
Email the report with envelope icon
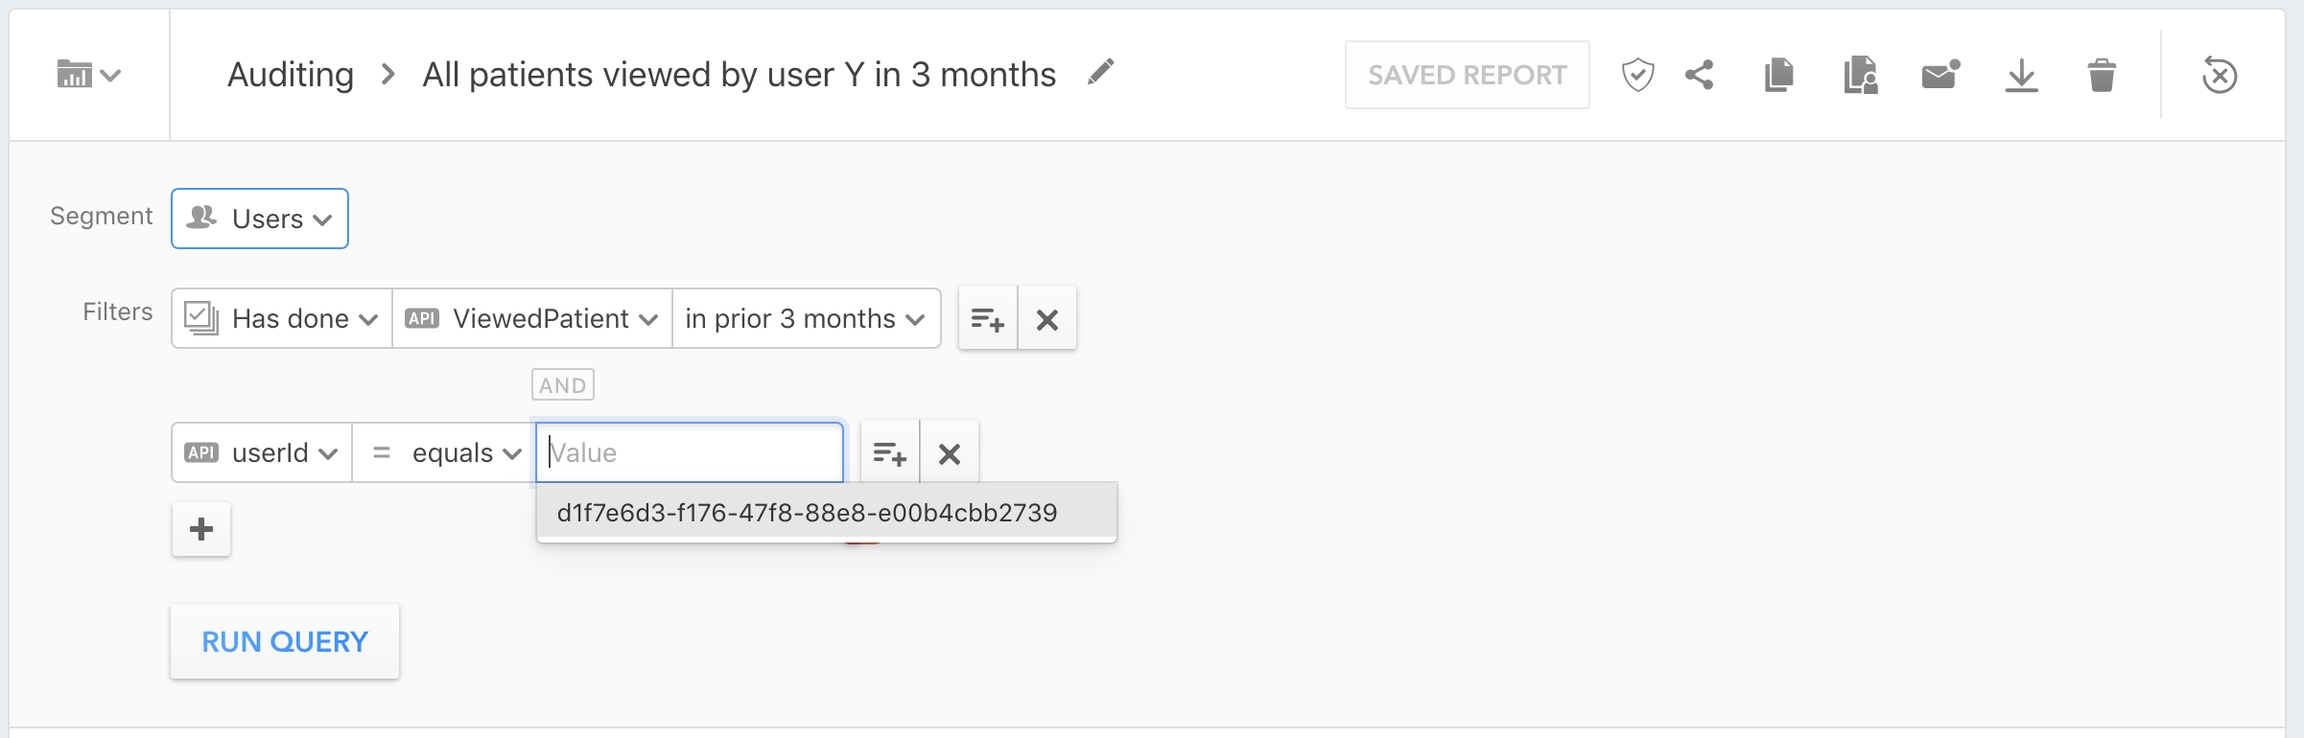pyautogui.click(x=1940, y=75)
